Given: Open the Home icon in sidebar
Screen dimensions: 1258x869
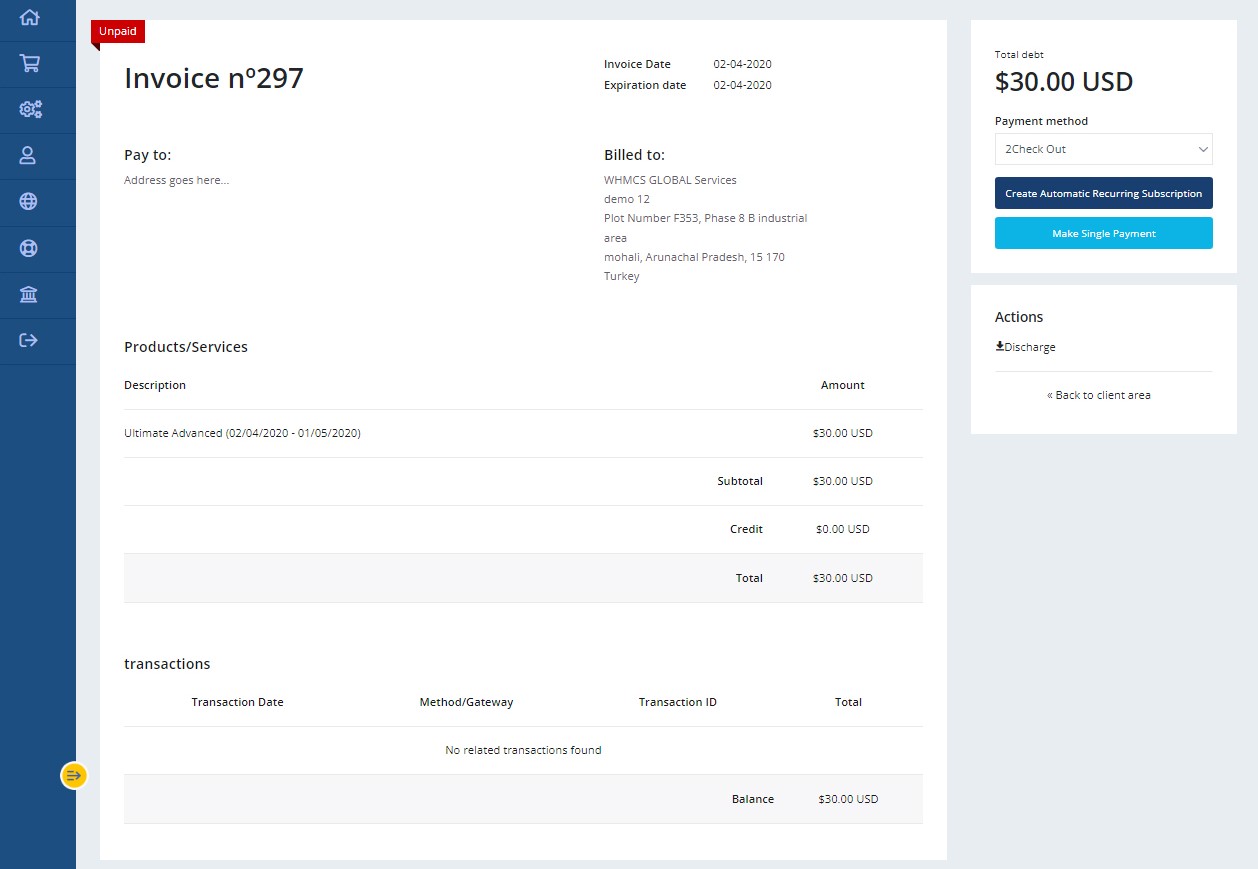Looking at the screenshot, I should pos(29,18).
